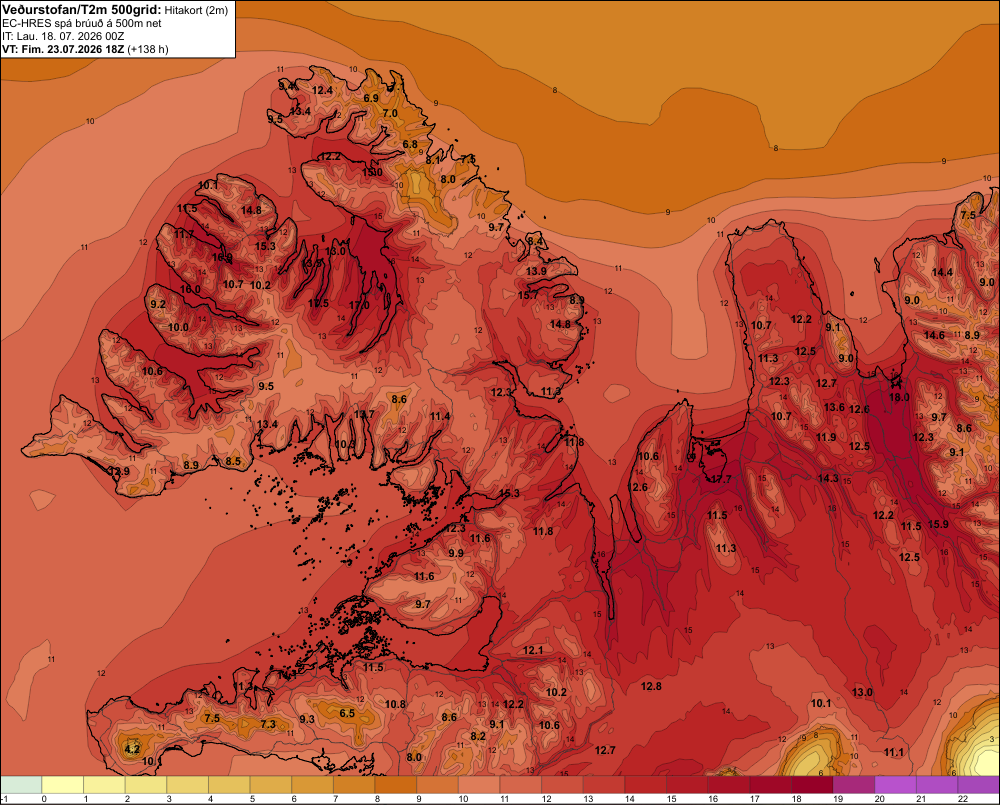This screenshot has height=805, width=1000.
Task: Select the 4.2 temperature value
Action: (132, 749)
